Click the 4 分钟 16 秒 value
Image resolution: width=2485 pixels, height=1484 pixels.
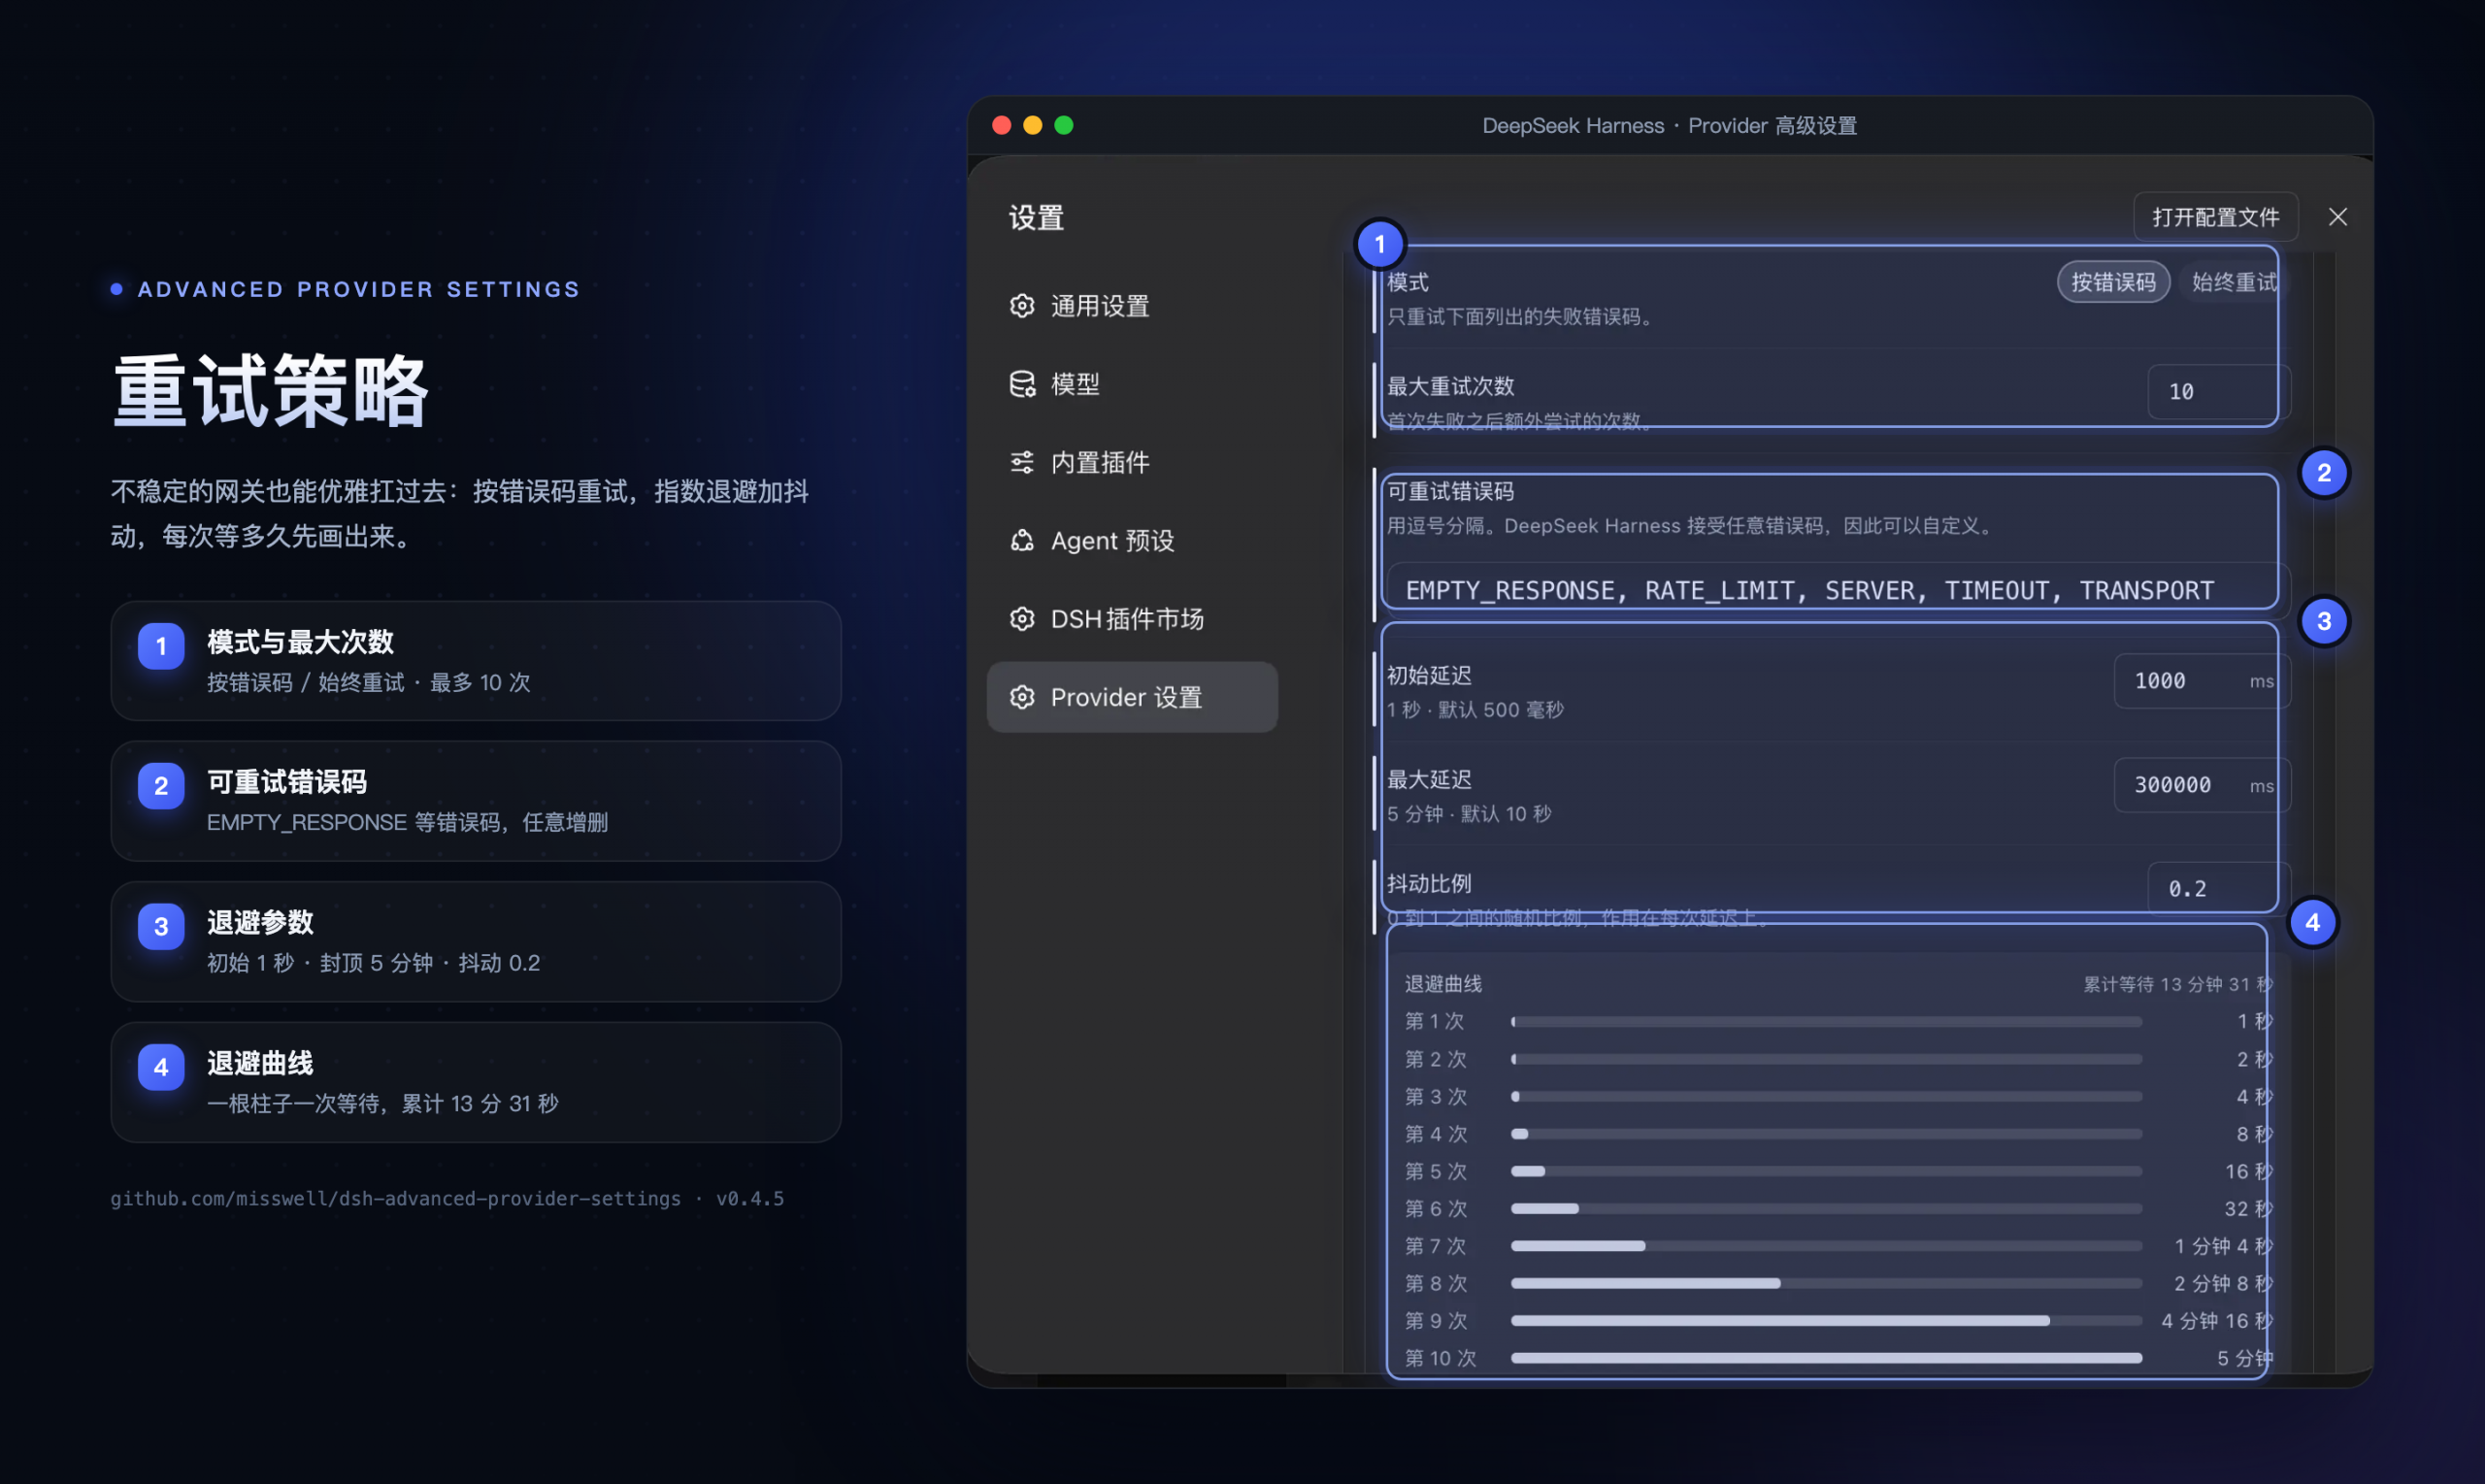pos(2216,1321)
